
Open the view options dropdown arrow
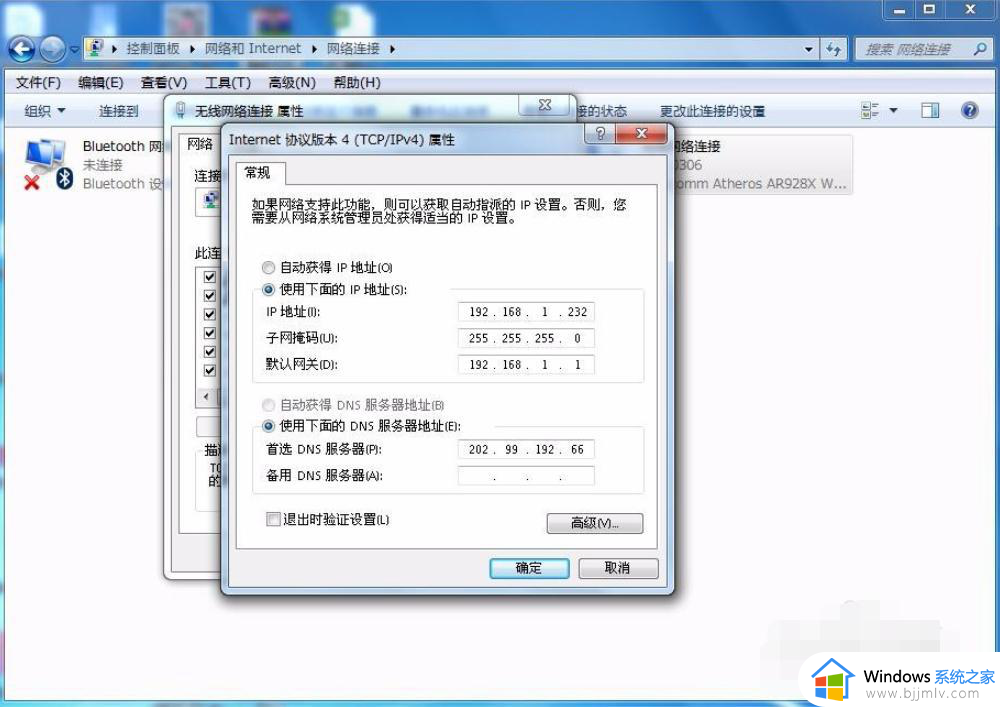[x=893, y=111]
